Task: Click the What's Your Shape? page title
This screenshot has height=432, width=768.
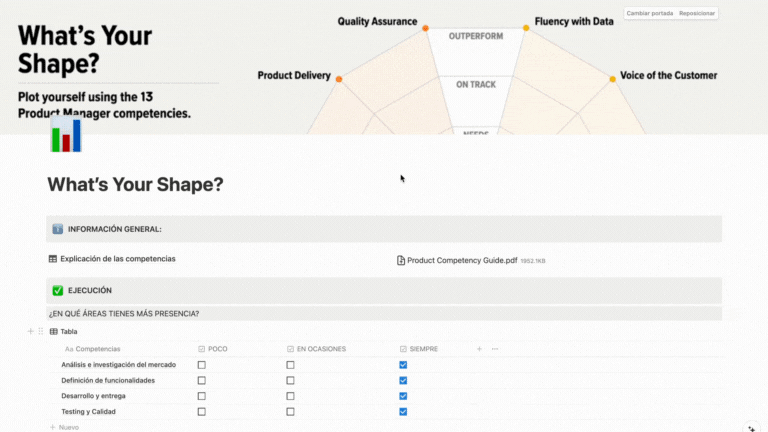Action: pyautogui.click(x=135, y=185)
